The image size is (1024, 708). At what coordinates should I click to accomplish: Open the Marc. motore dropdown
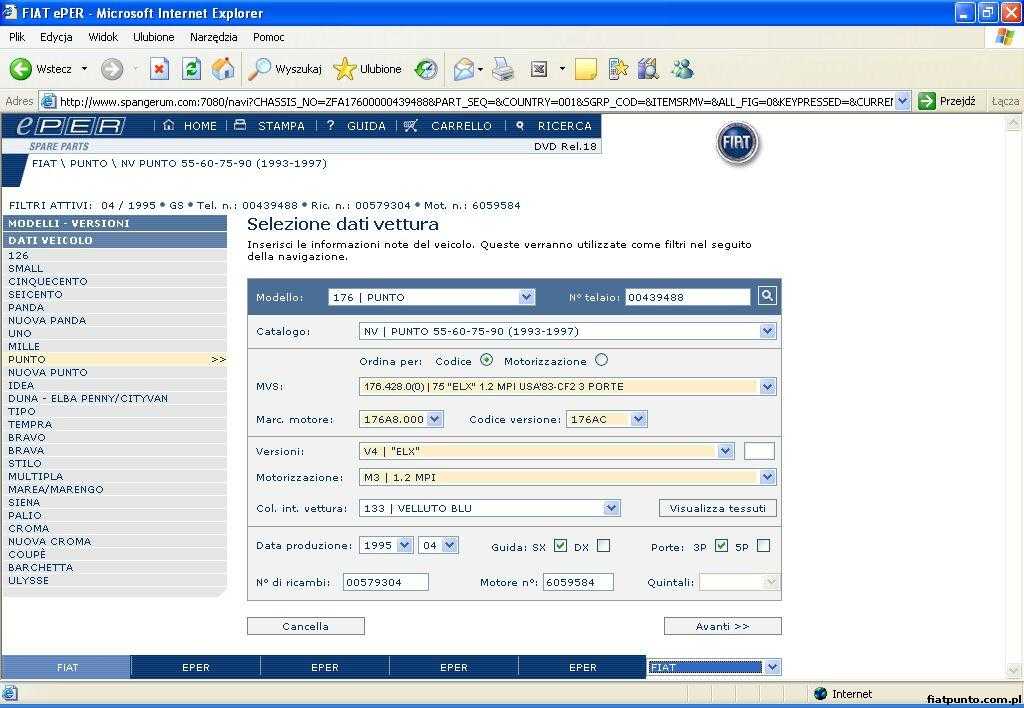435,419
